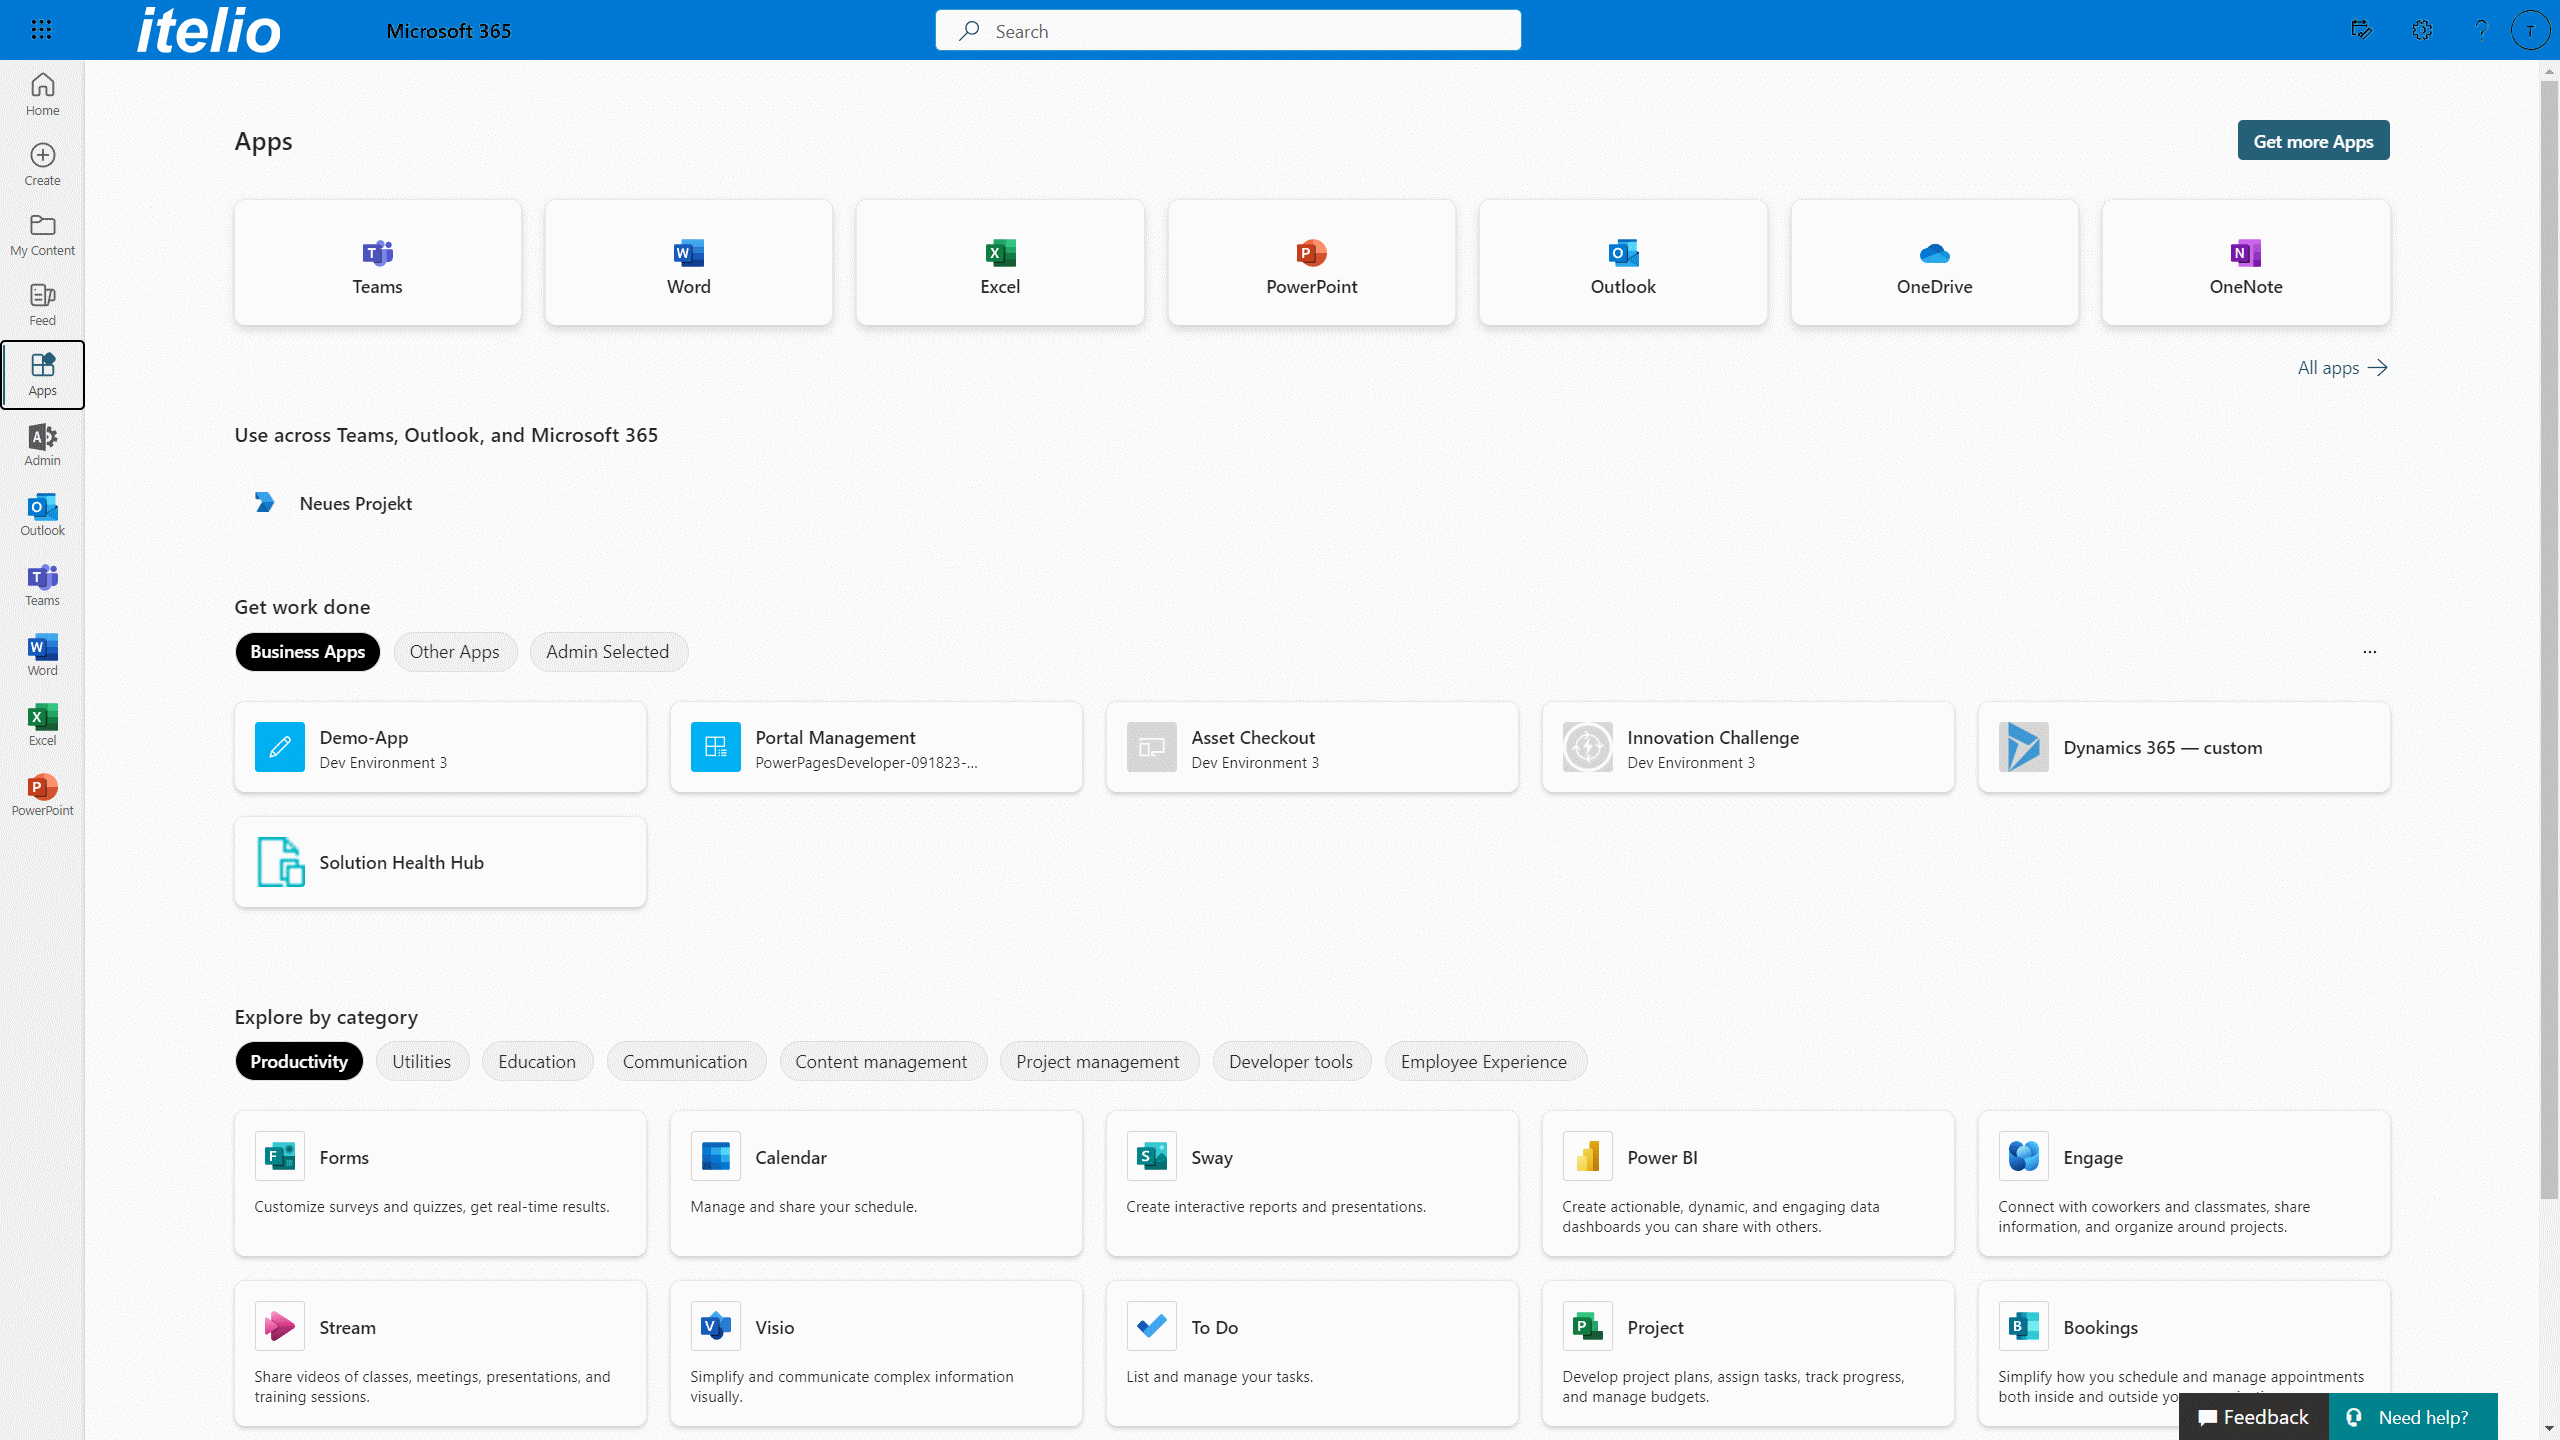Launch Word from the left sidebar

click(42, 655)
